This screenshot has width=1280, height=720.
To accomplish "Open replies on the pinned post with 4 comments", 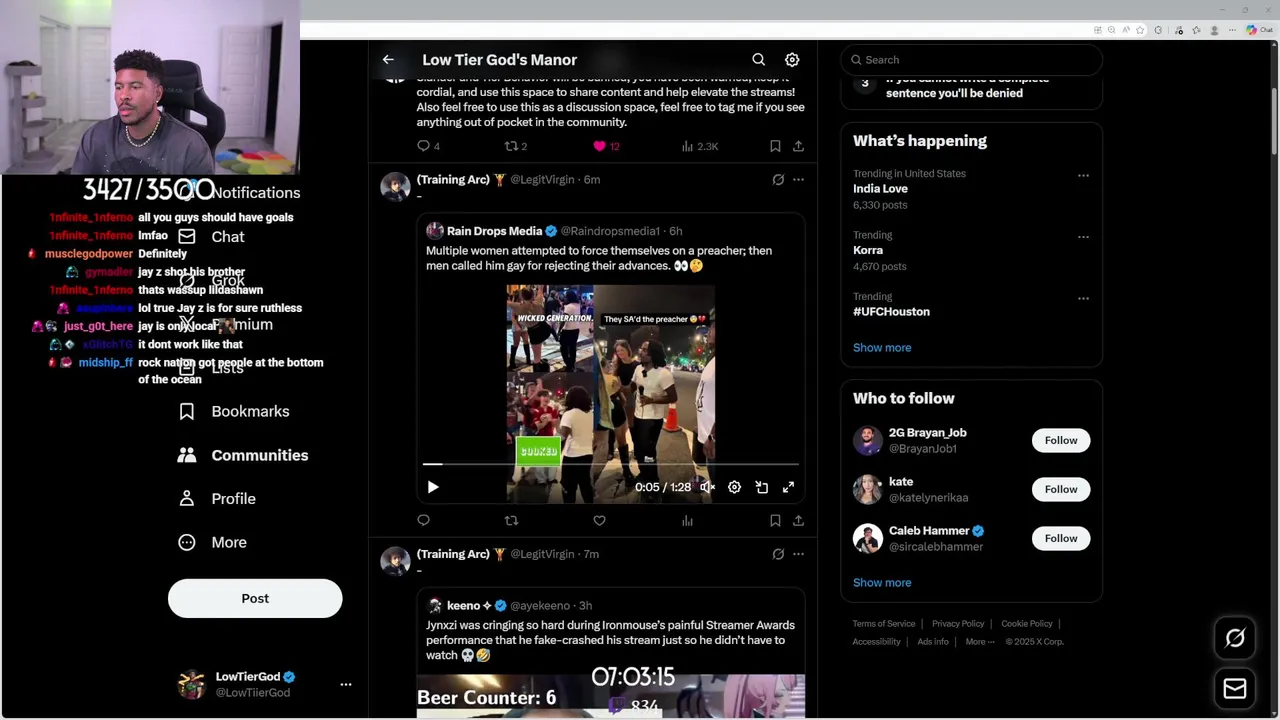I will 428,146.
